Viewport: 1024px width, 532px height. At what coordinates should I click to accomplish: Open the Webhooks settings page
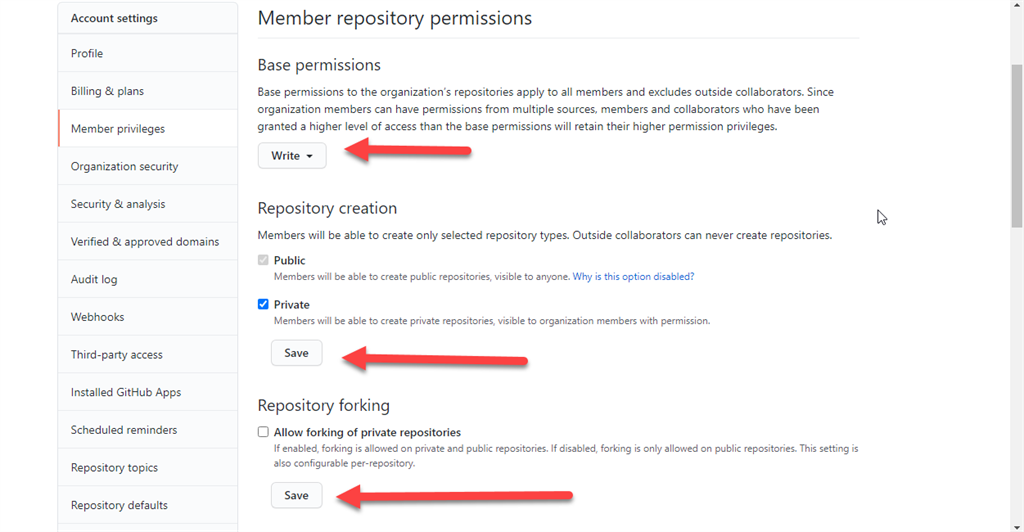coord(97,317)
